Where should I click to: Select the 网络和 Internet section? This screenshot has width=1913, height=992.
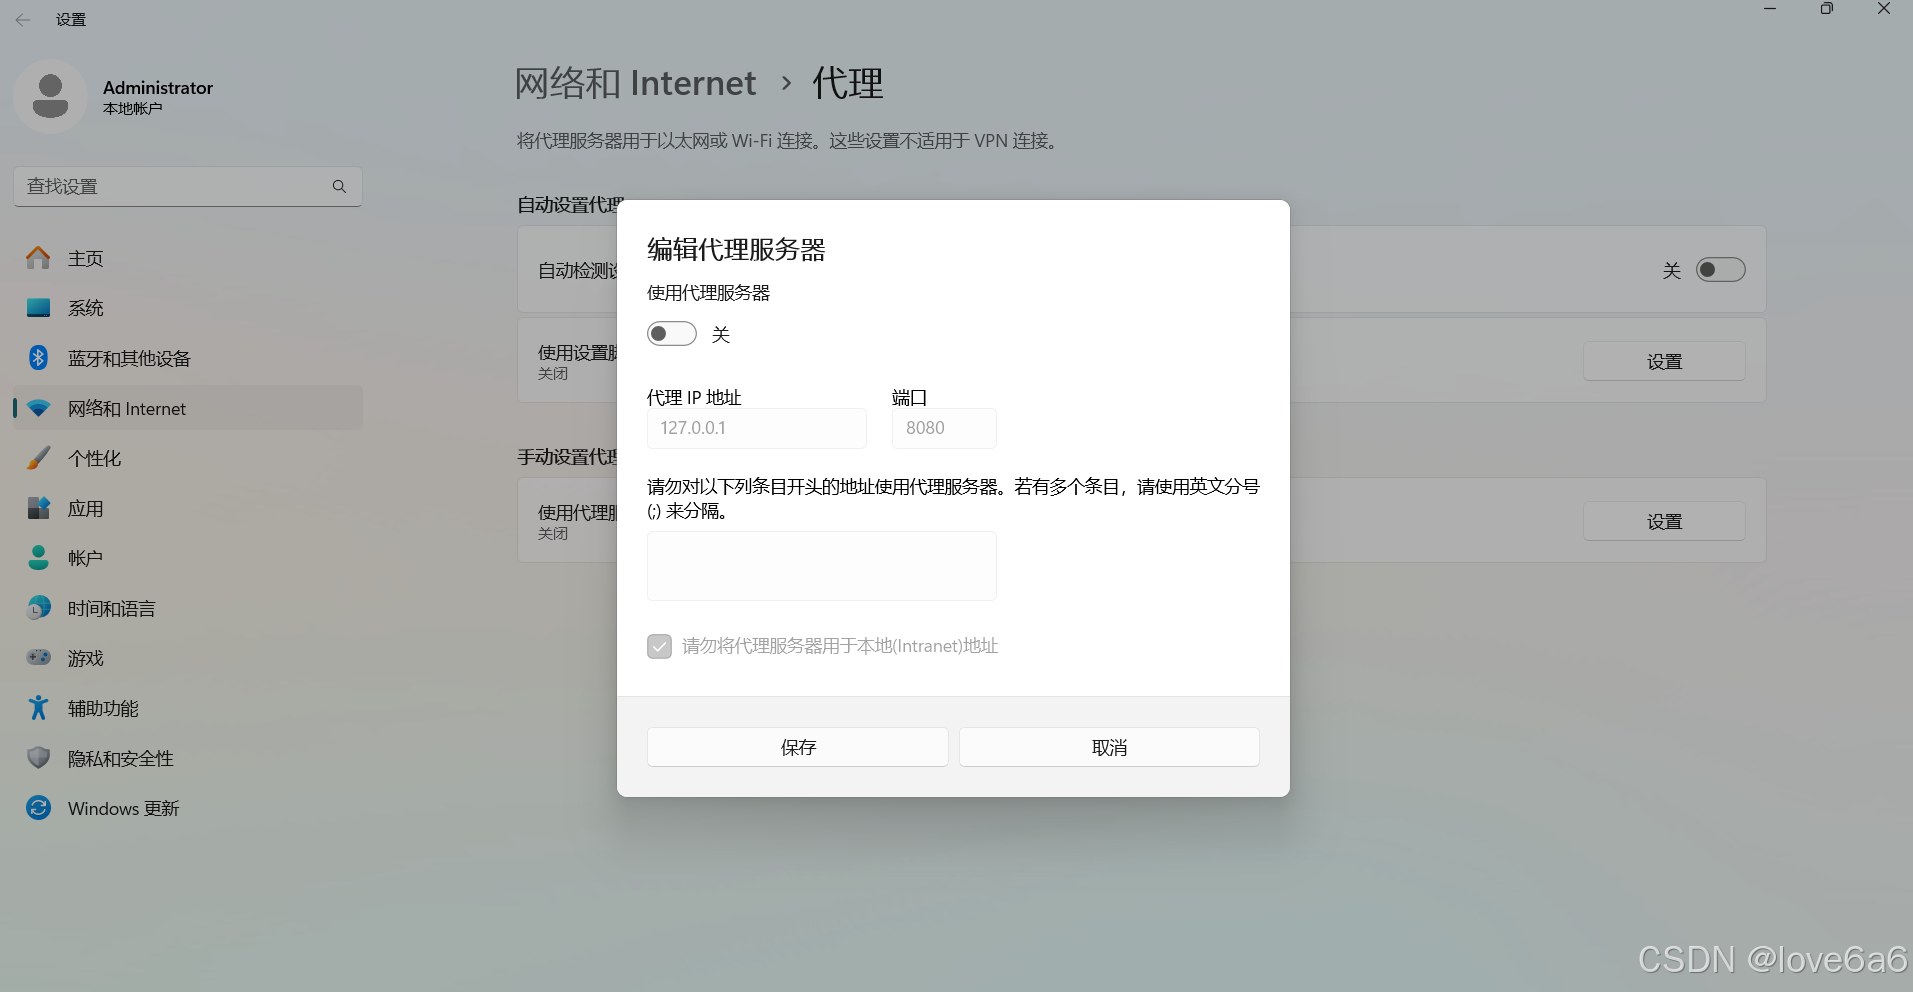(188, 408)
